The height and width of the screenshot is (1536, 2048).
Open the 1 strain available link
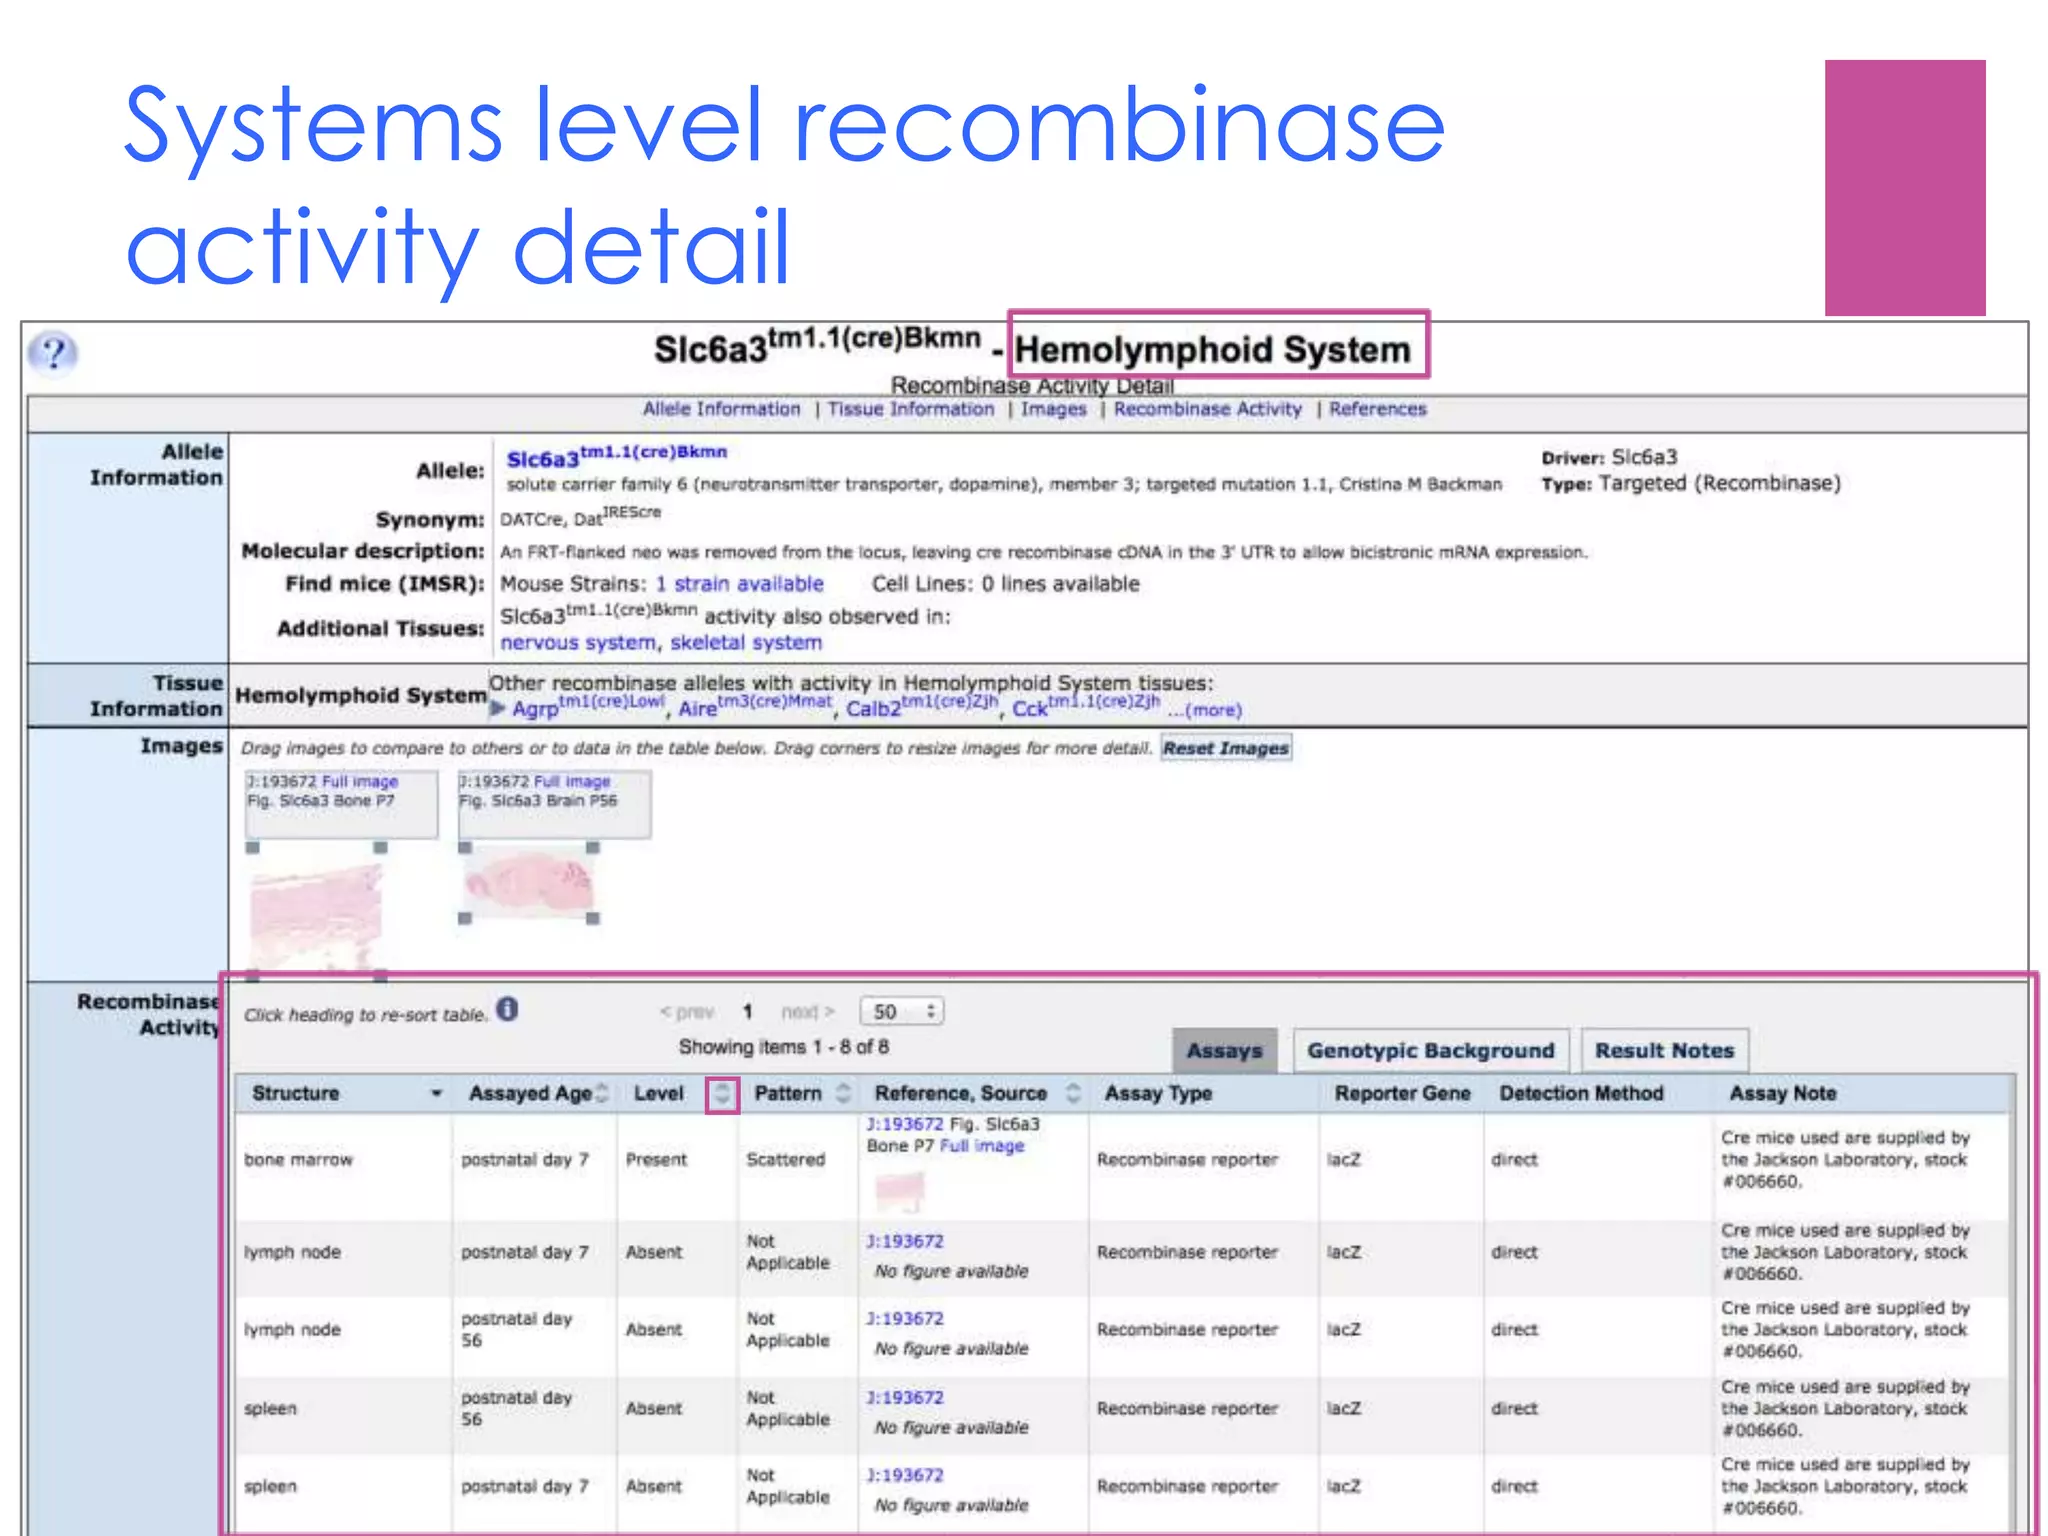[739, 584]
